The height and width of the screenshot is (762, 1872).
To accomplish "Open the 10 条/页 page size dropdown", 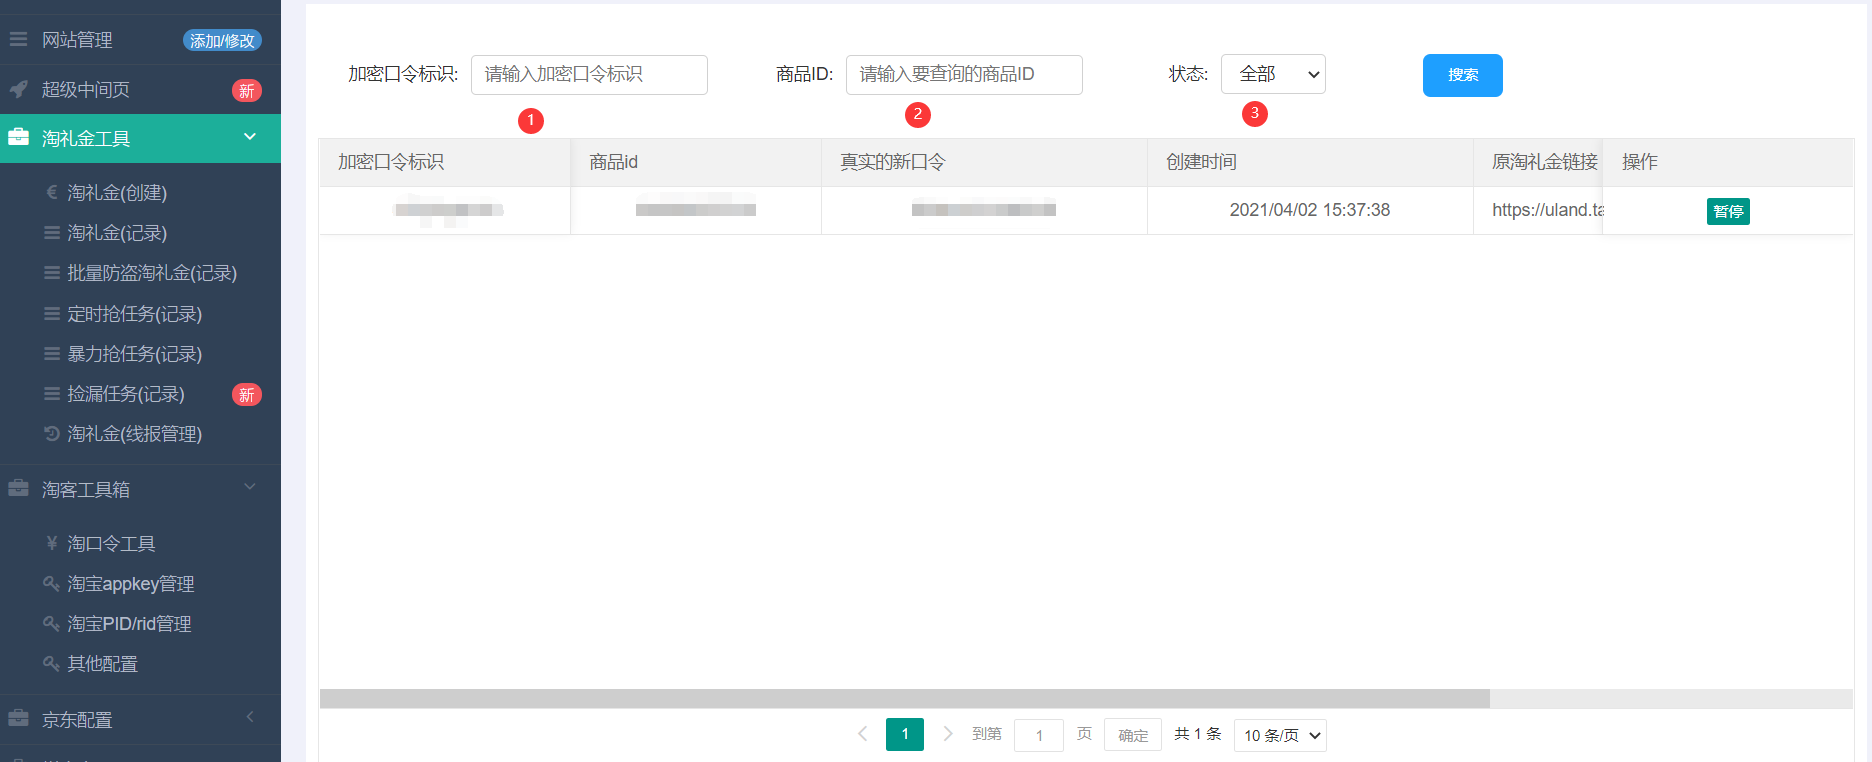I will tap(1280, 735).
